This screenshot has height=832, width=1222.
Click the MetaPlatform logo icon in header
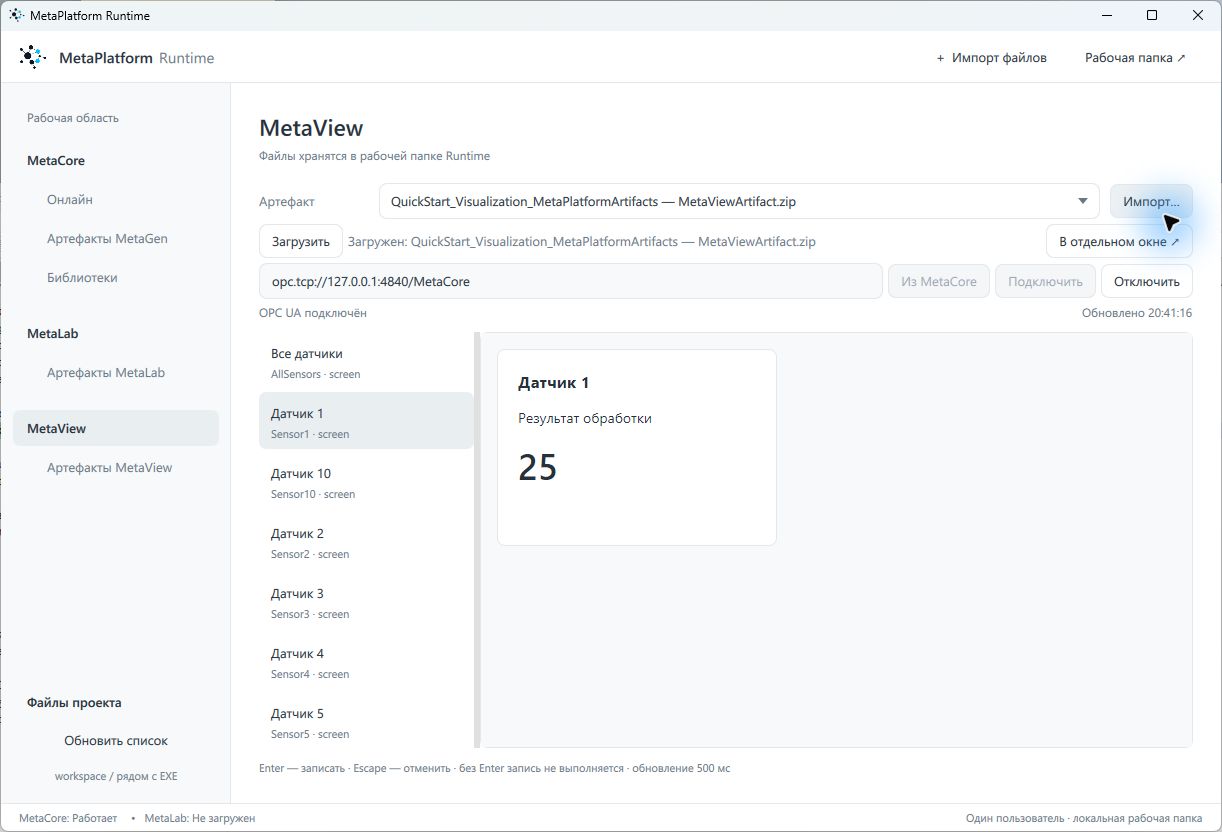(x=33, y=57)
